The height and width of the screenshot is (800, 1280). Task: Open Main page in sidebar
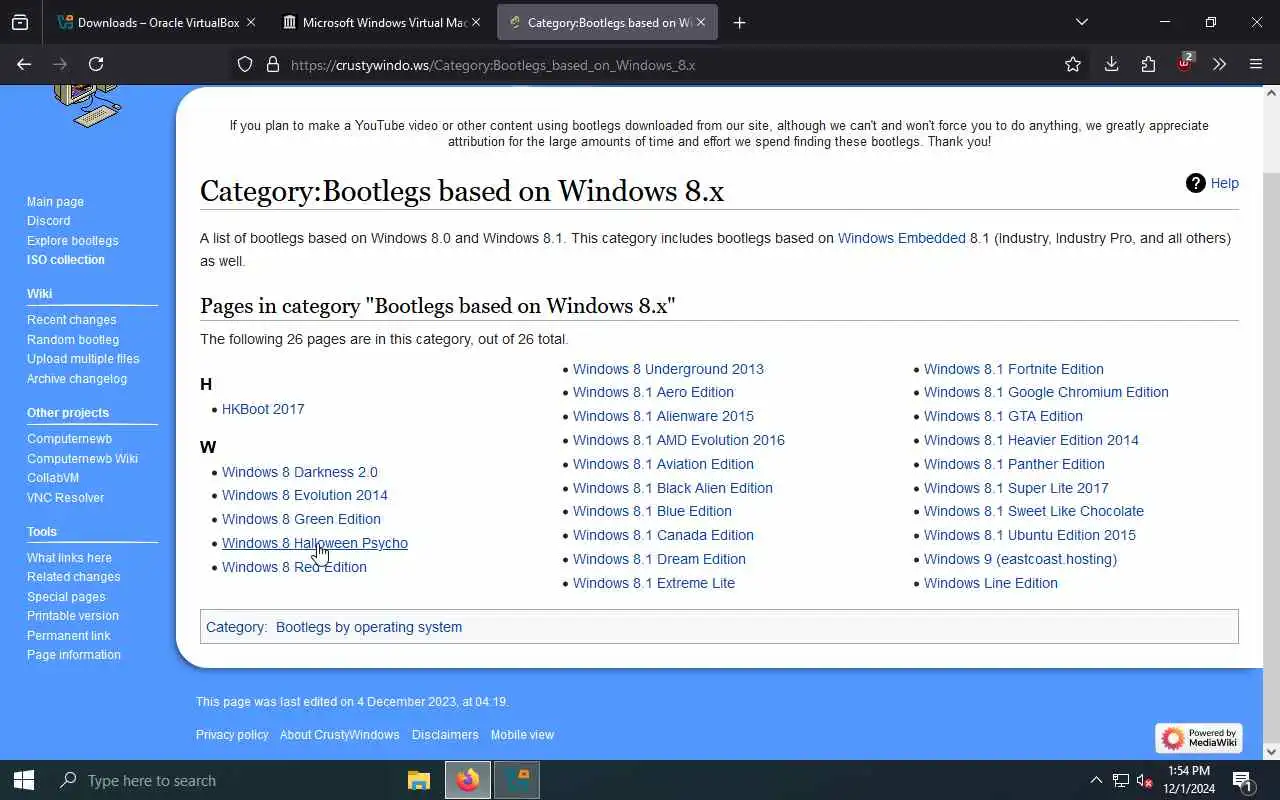(55, 201)
